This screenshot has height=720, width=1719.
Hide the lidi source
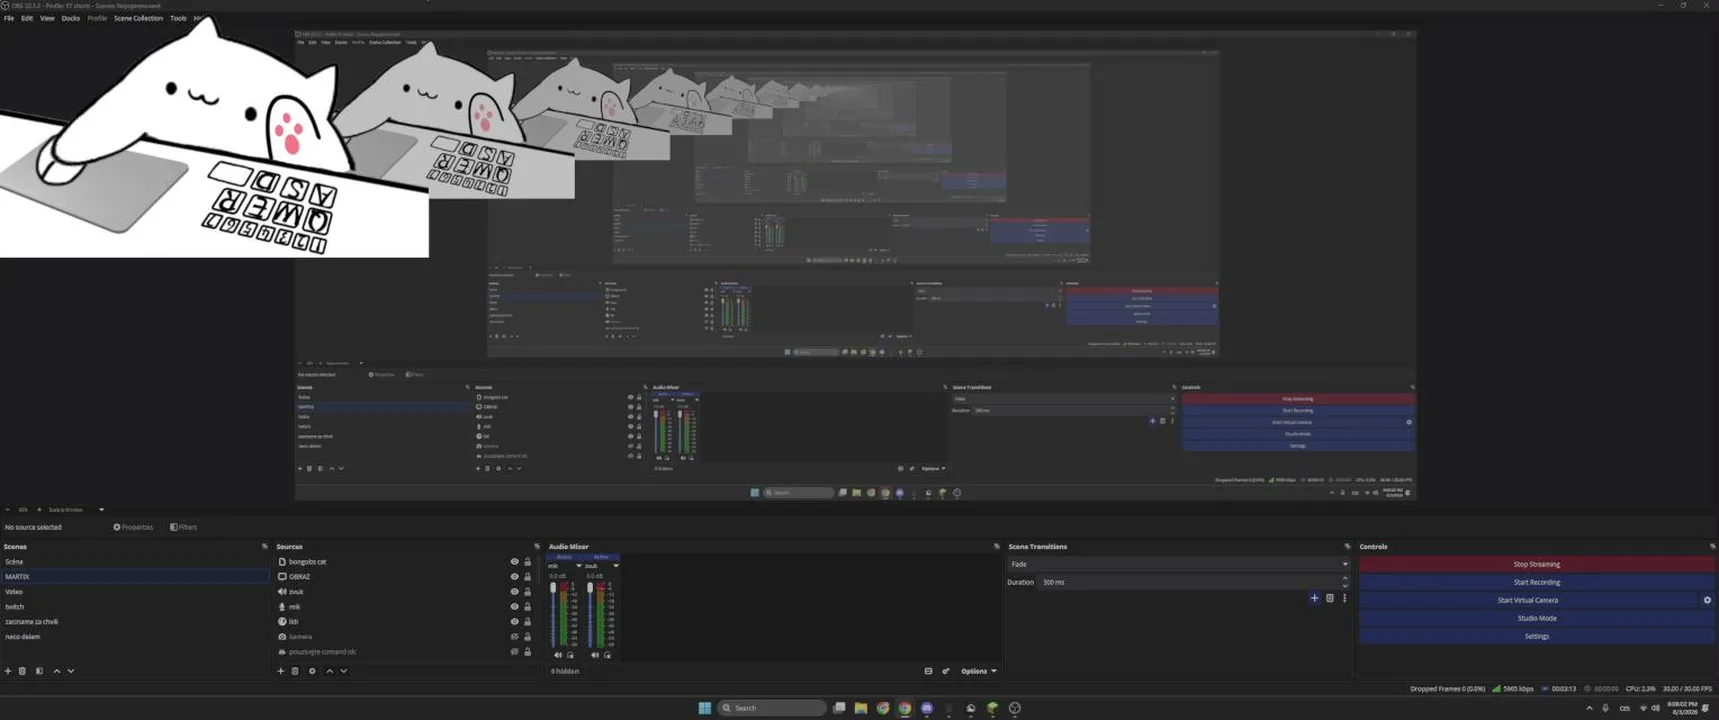515,622
